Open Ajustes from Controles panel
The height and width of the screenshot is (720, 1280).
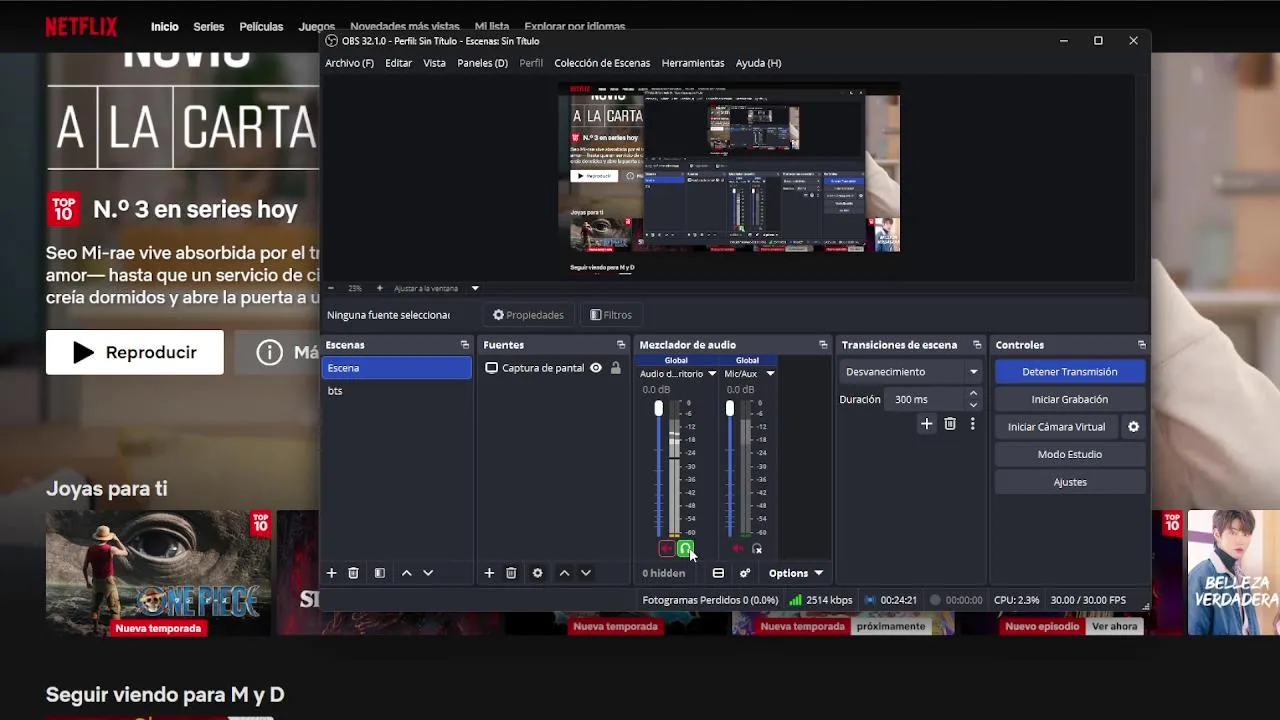point(1070,482)
